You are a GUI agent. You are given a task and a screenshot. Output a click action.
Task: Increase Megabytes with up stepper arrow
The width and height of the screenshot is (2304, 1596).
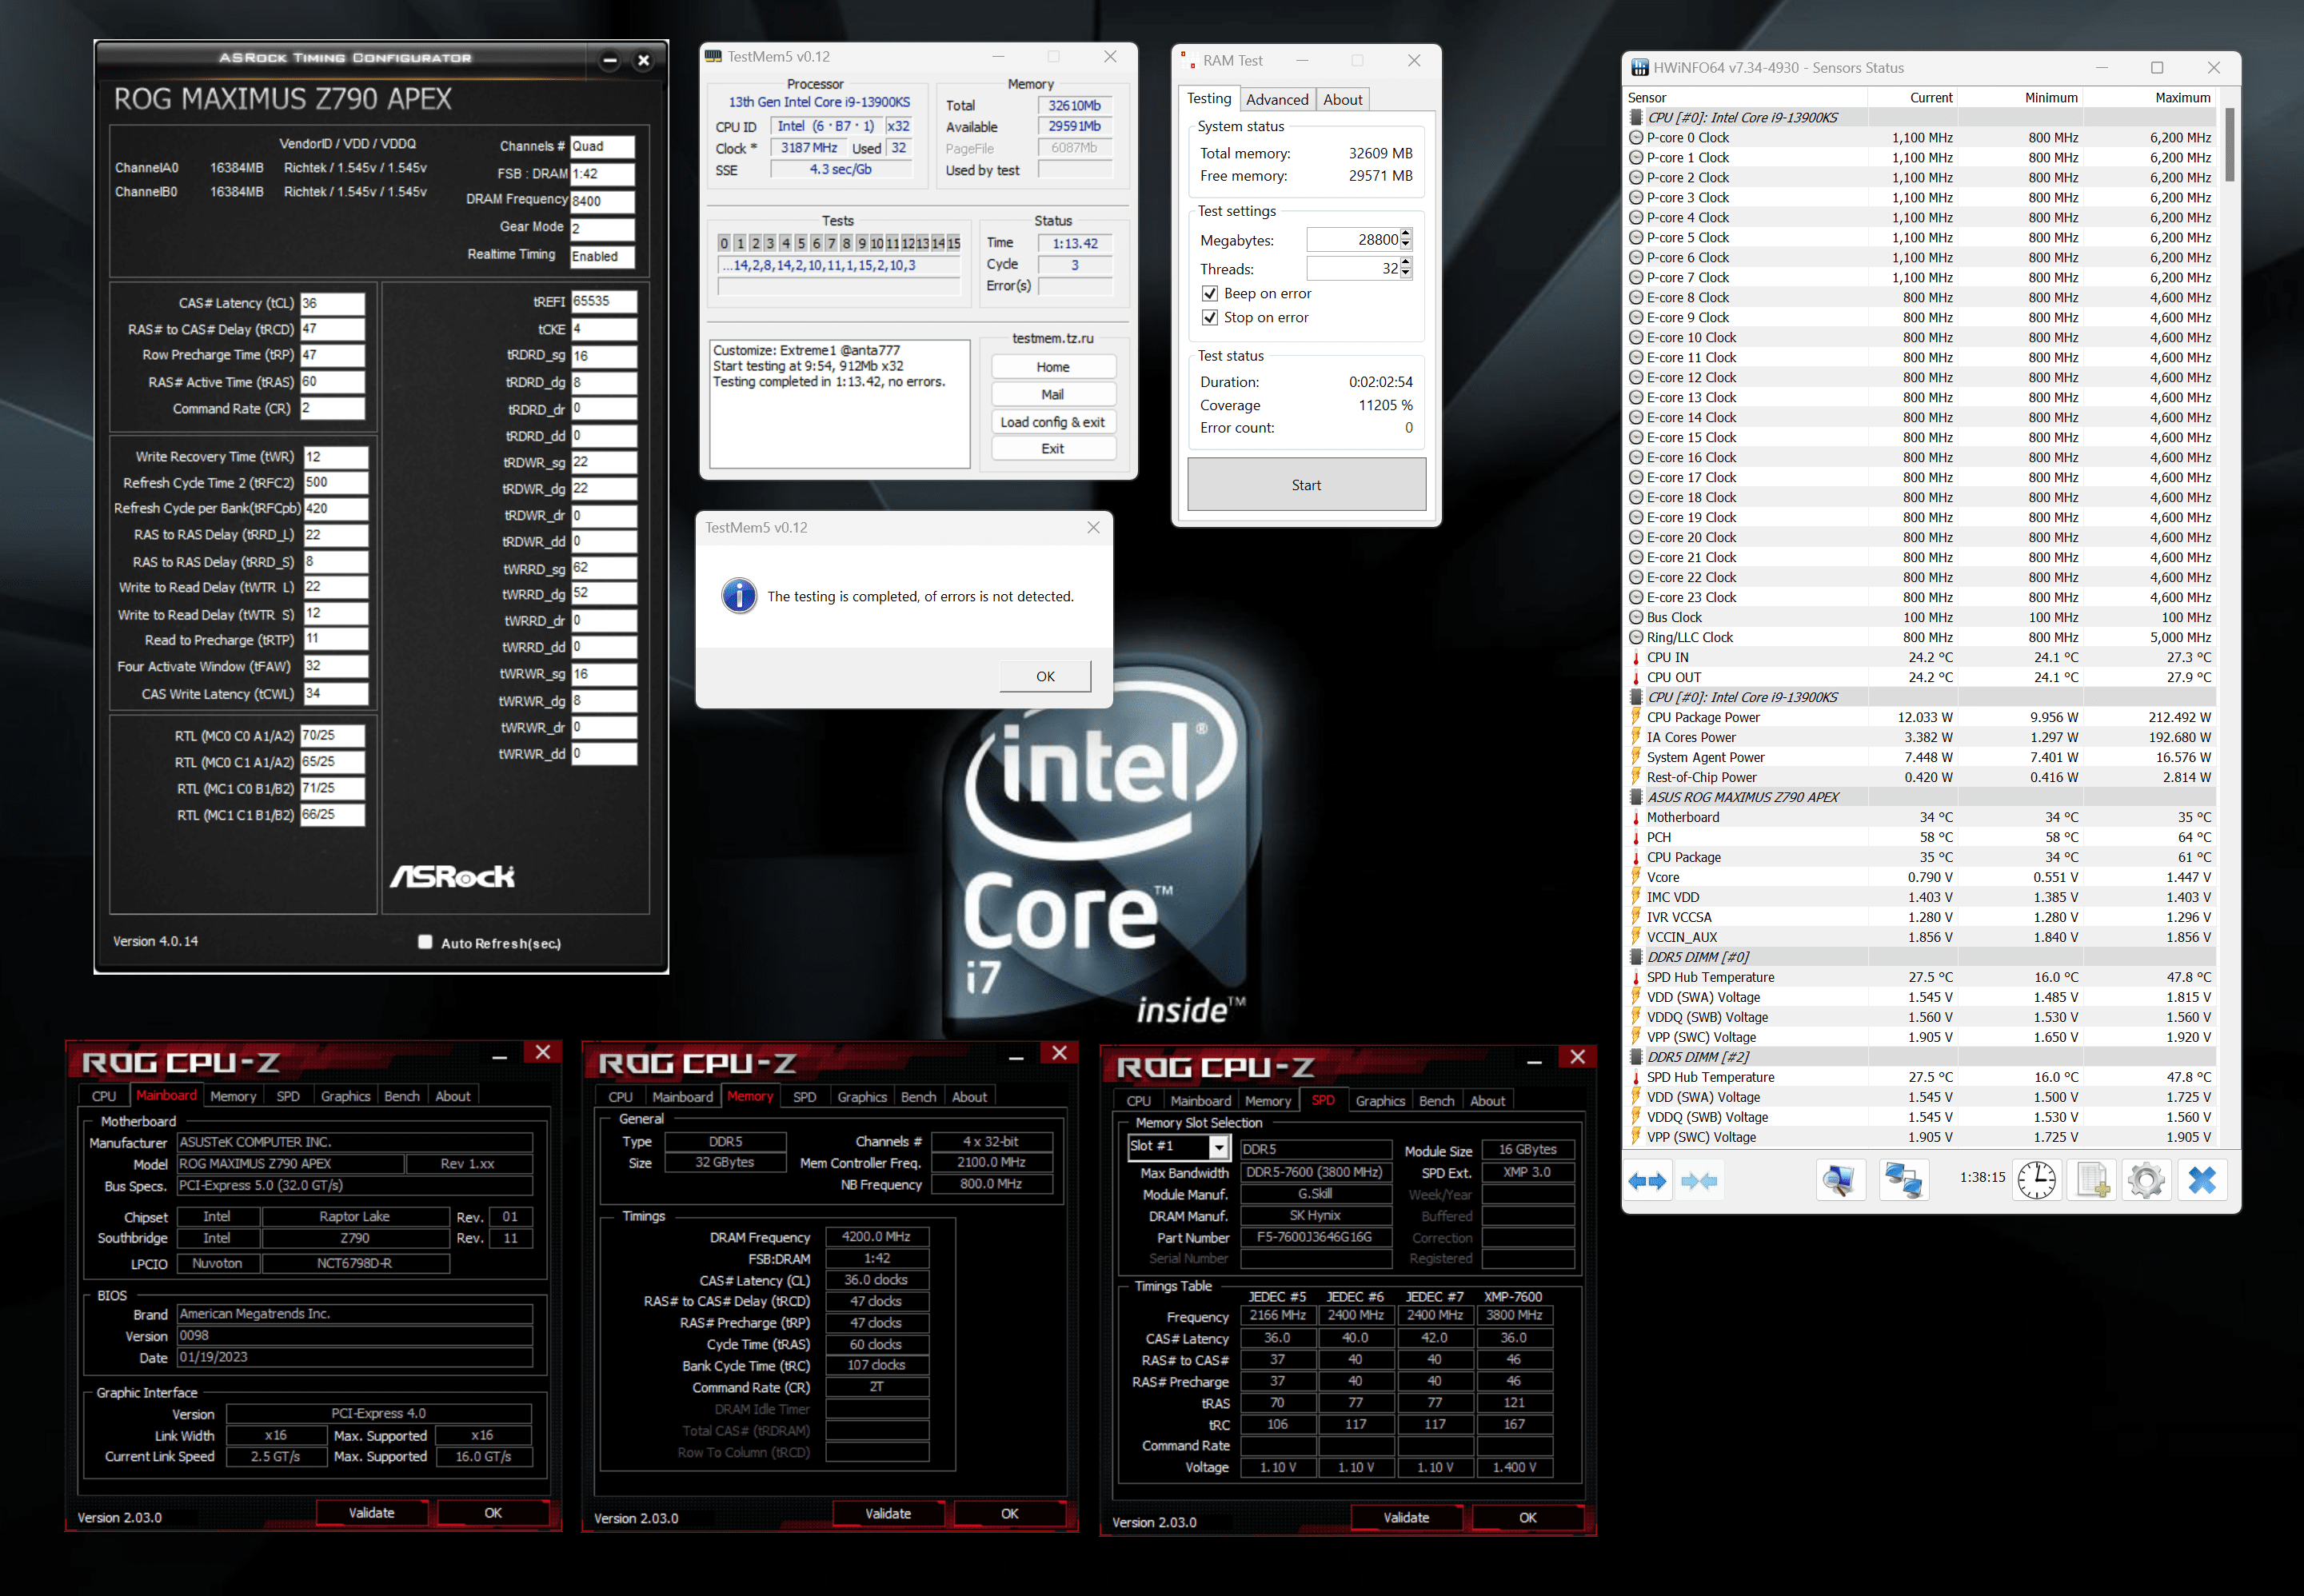1406,234
